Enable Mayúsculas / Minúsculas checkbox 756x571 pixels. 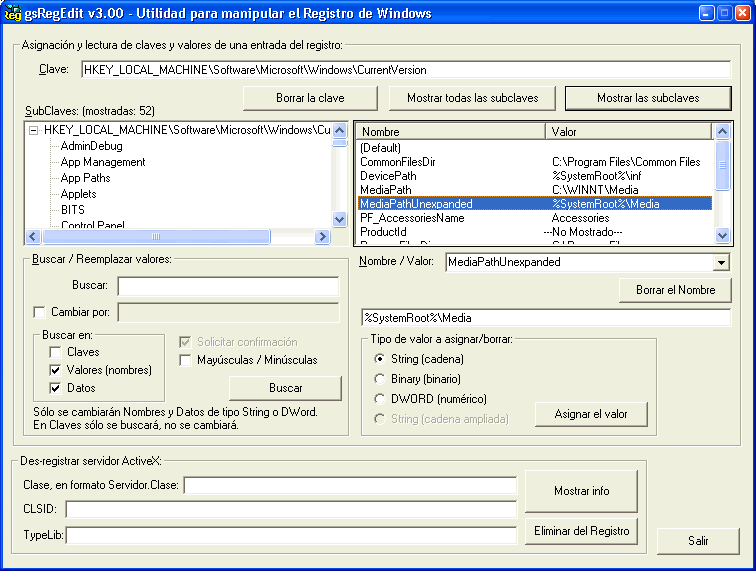pos(185,360)
